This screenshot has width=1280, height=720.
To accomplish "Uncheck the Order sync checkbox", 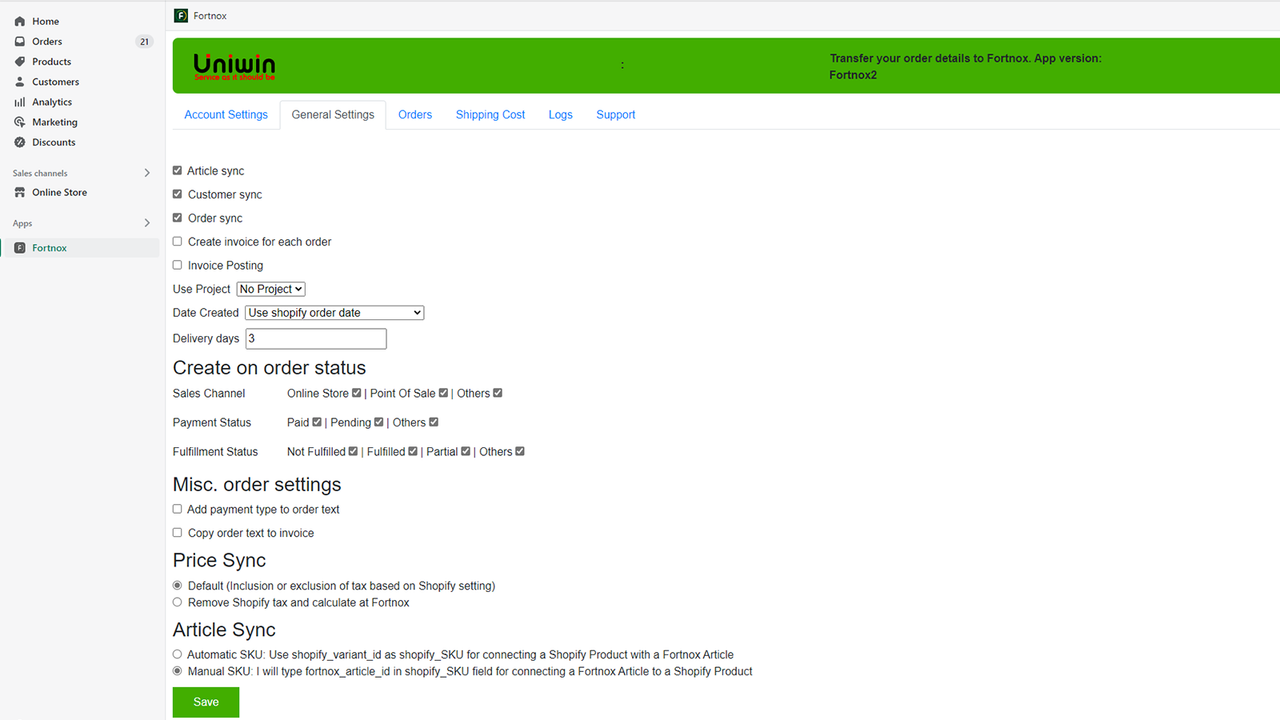I will point(177,217).
